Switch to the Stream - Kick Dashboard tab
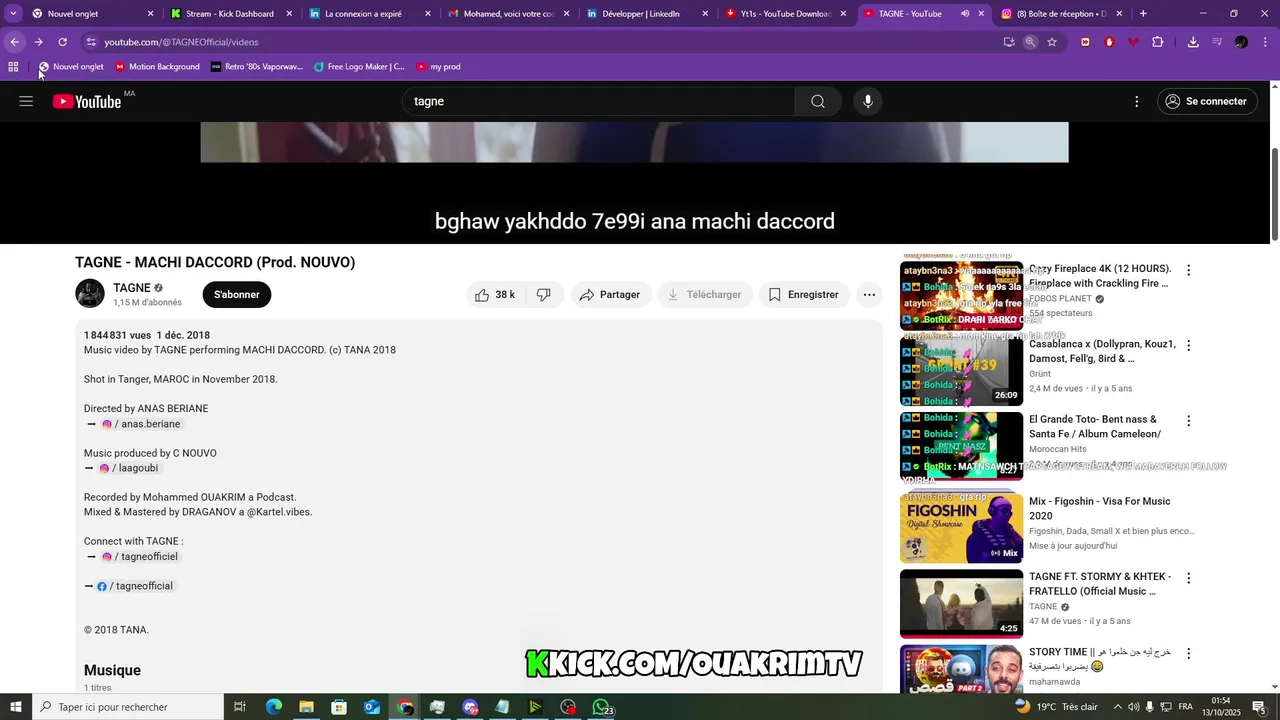The image size is (1280, 720). tap(229, 14)
